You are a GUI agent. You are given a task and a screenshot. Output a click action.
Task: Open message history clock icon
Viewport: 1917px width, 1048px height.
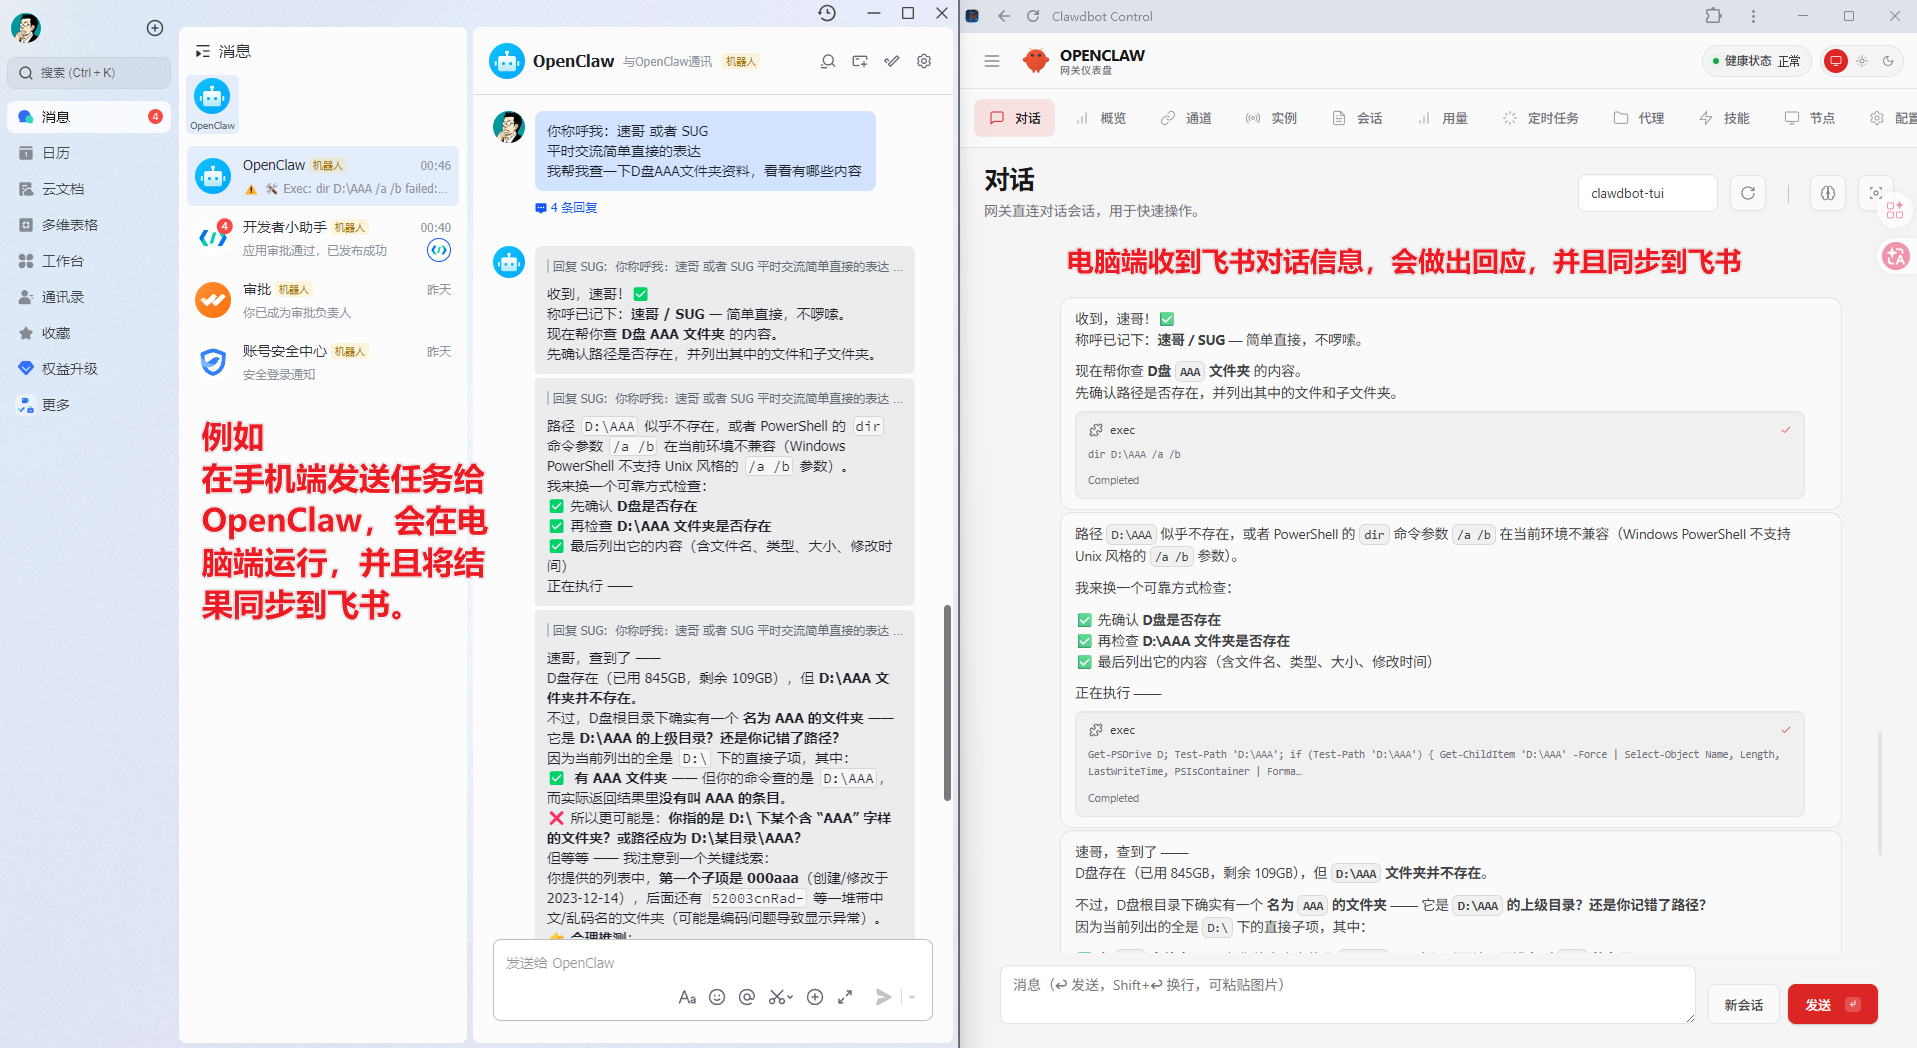pos(827,13)
